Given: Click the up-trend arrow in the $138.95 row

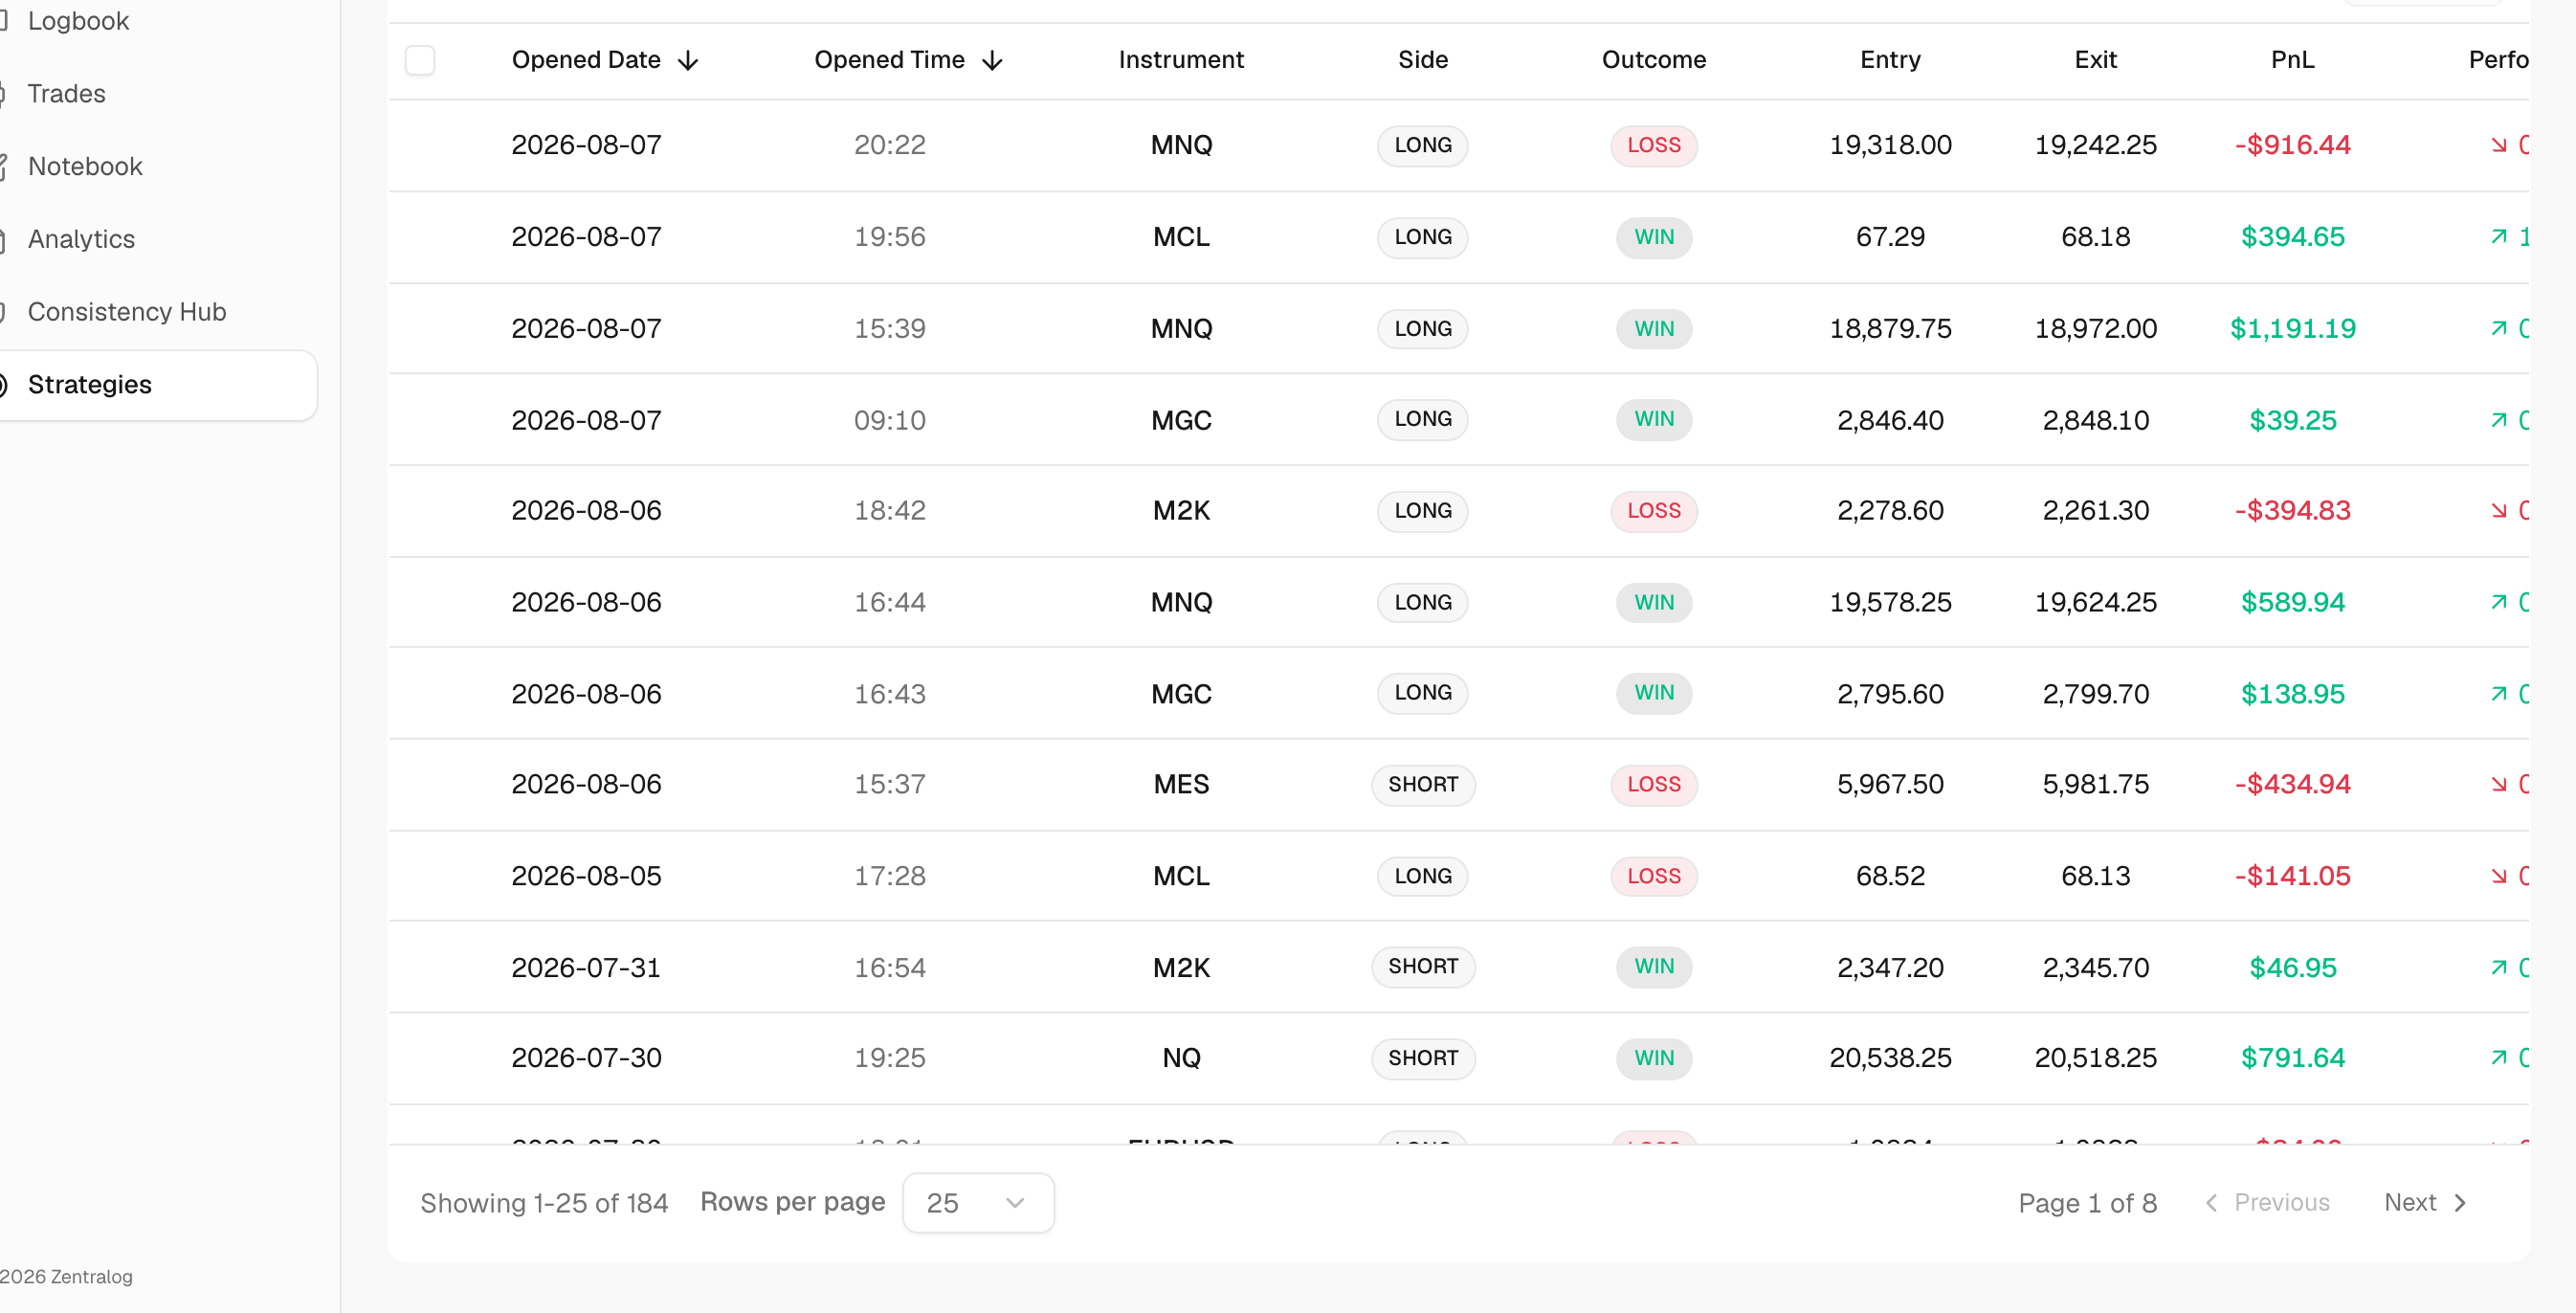Looking at the screenshot, I should (x=2499, y=694).
